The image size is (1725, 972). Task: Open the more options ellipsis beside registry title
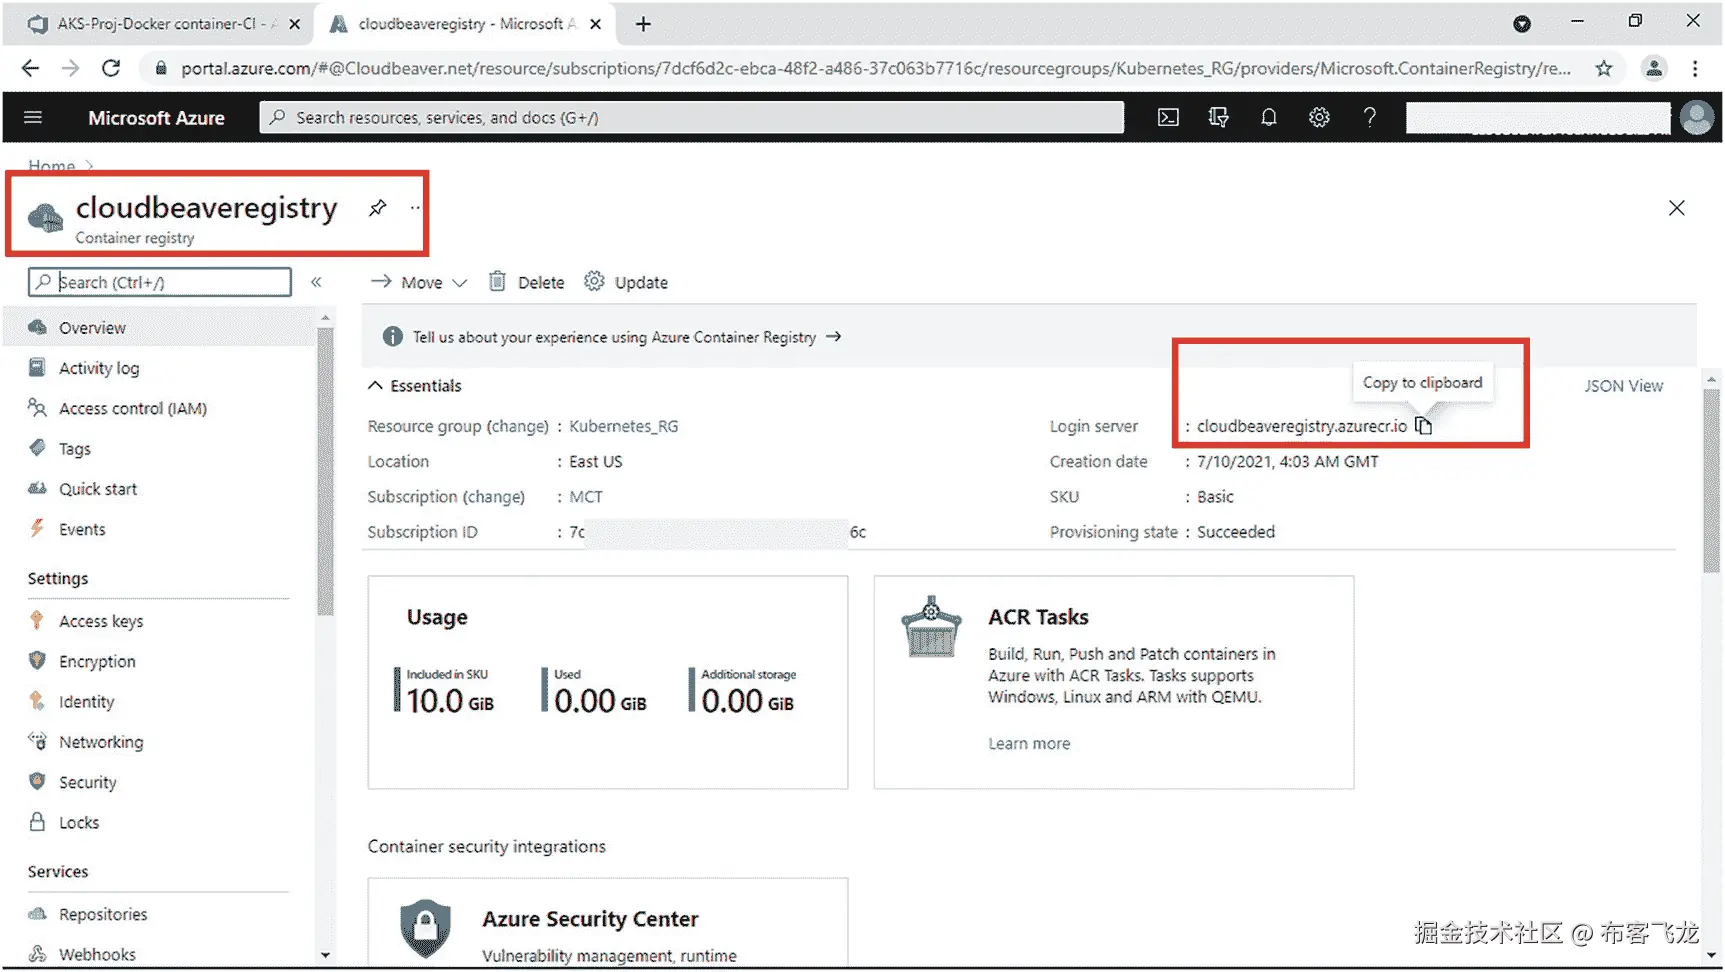[x=415, y=208]
